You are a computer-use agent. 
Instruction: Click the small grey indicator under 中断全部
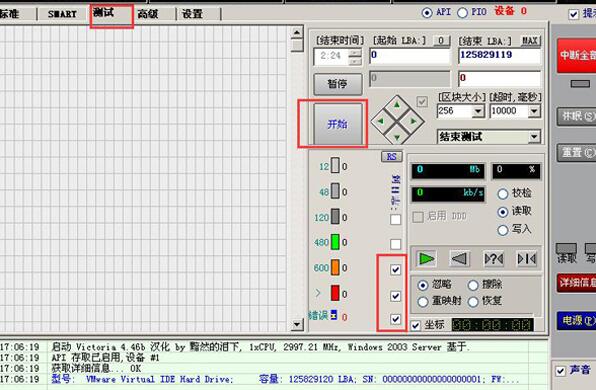click(x=580, y=84)
